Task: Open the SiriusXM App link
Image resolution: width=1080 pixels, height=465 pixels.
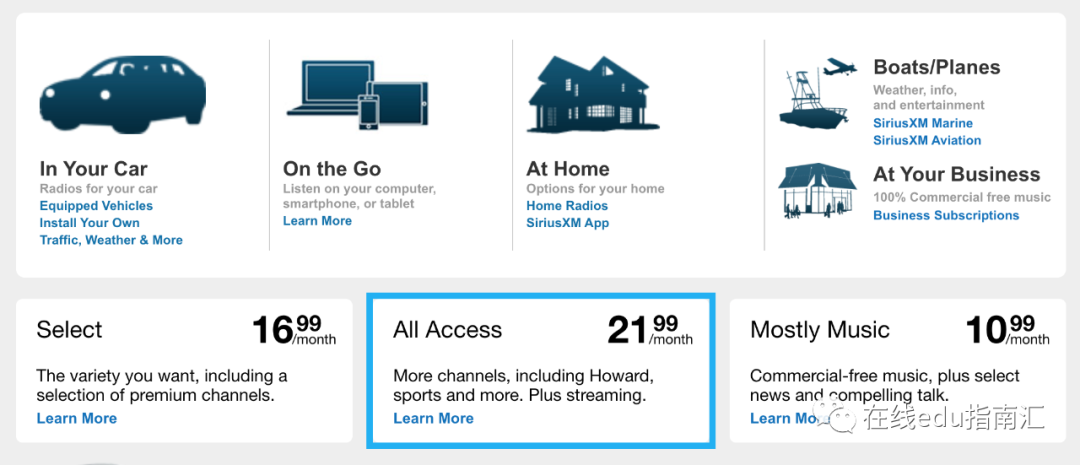Action: pos(568,223)
